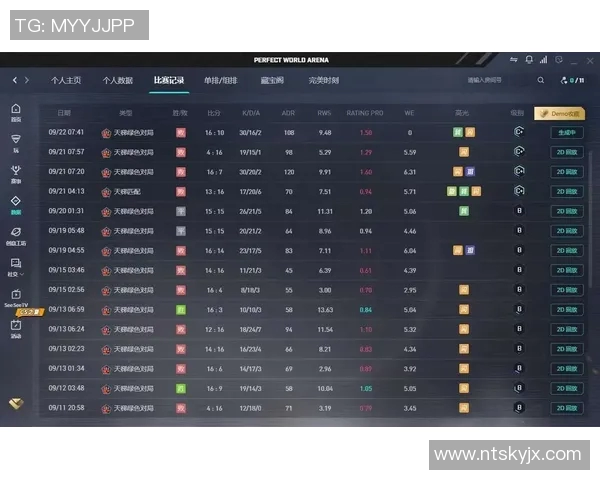The width and height of the screenshot is (600, 480).
Task: Switch to the 完美时刻 tab
Action: [323, 80]
